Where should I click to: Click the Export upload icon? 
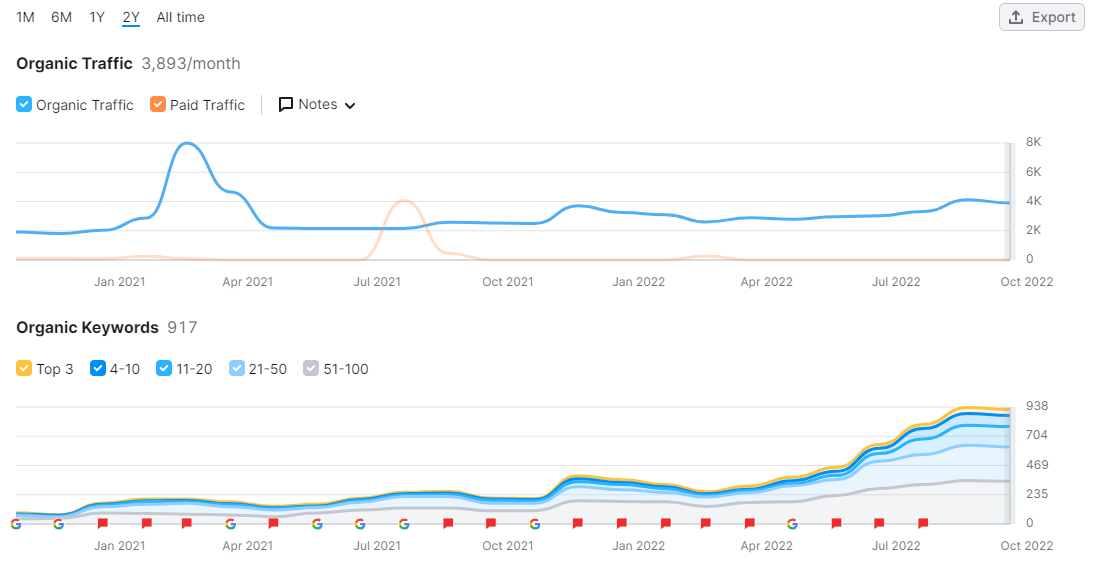(x=1015, y=18)
